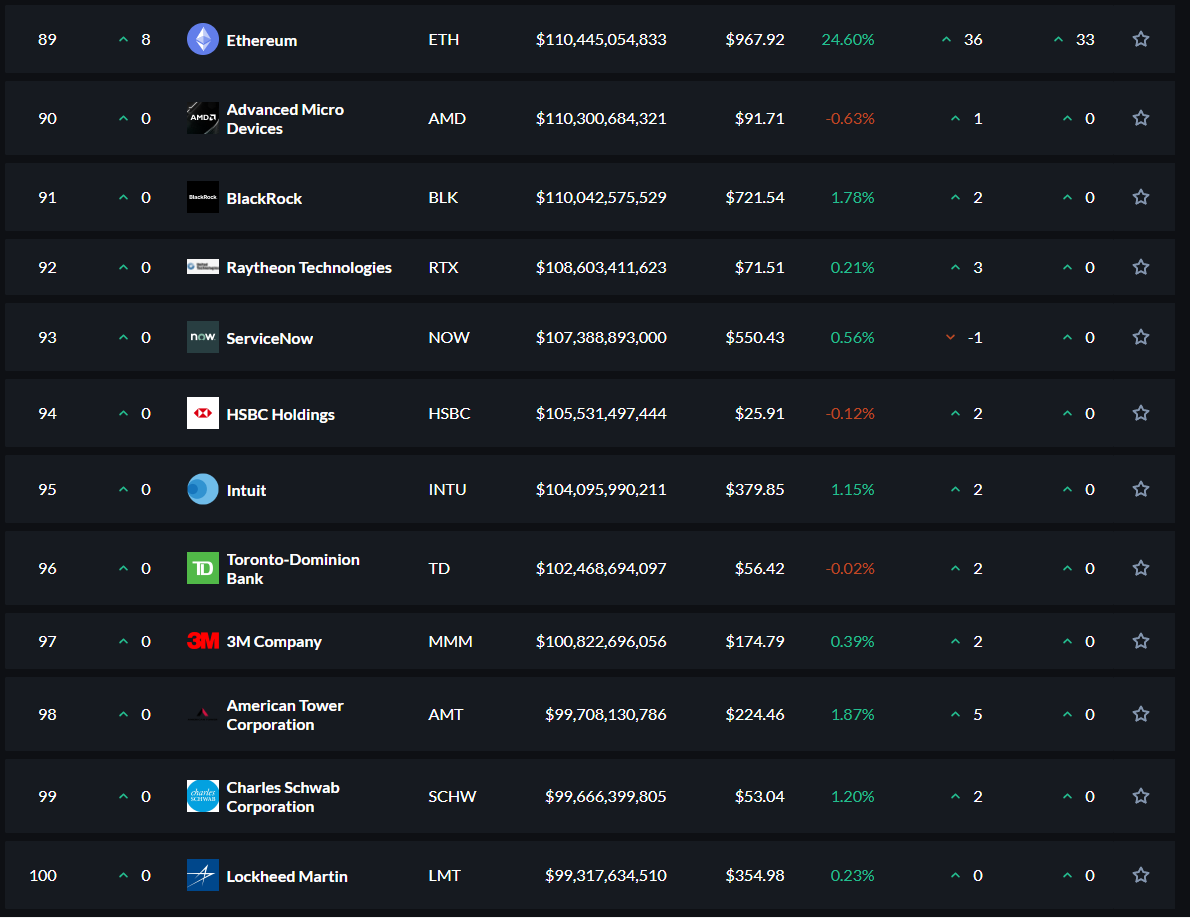Favorite 3M Company using star
1190x918 pixels.
point(1141,640)
